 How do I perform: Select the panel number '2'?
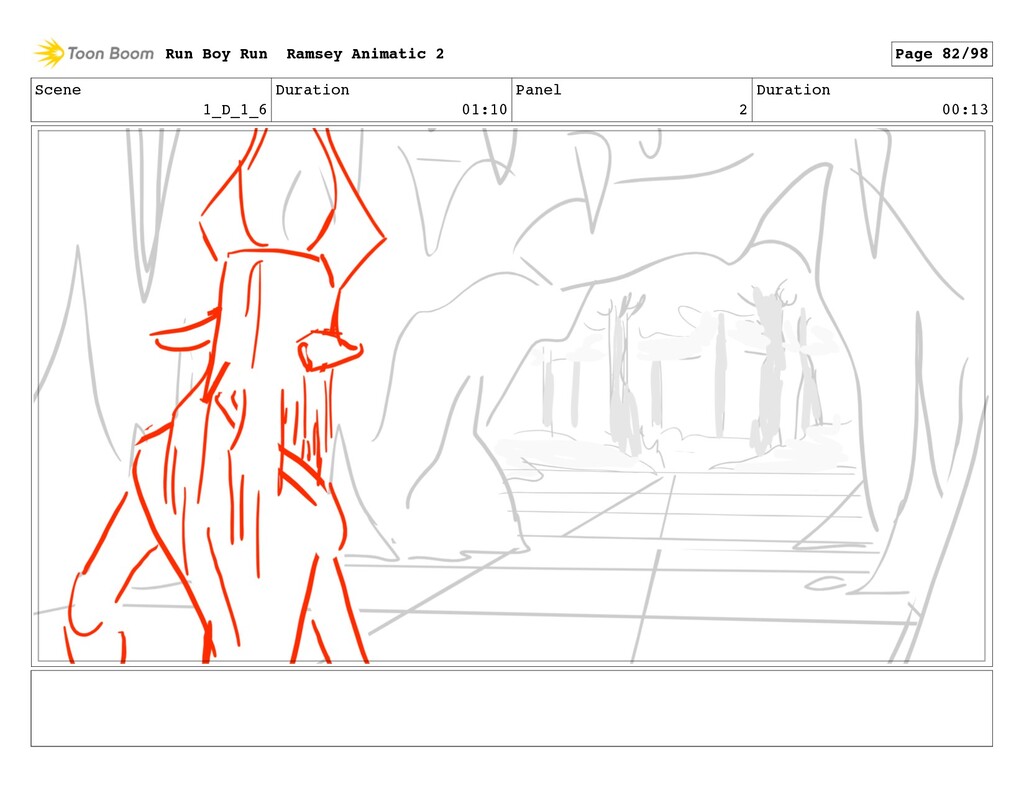tap(743, 110)
